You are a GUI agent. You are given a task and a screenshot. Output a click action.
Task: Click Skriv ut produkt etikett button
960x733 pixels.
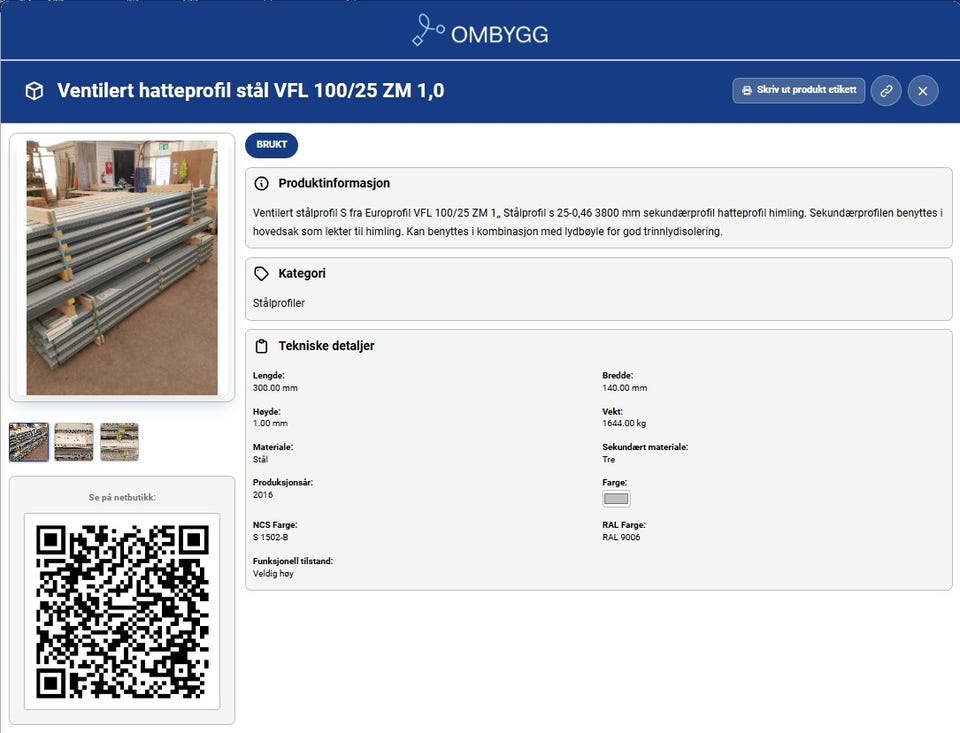click(x=798, y=90)
